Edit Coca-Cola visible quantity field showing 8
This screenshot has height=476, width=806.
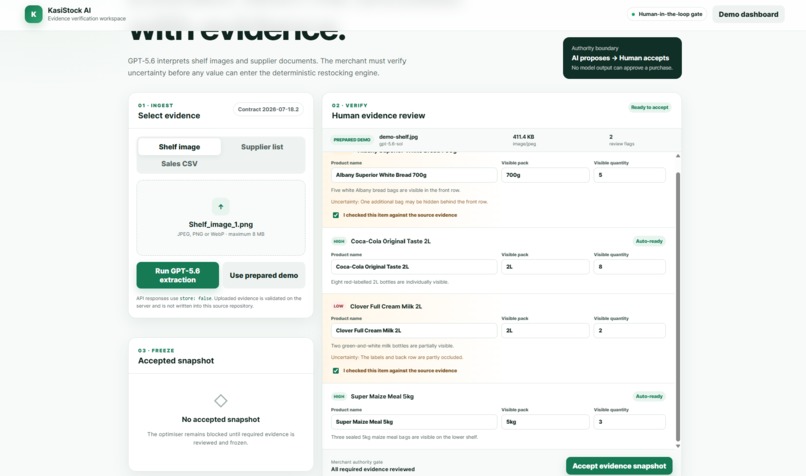[x=629, y=266]
